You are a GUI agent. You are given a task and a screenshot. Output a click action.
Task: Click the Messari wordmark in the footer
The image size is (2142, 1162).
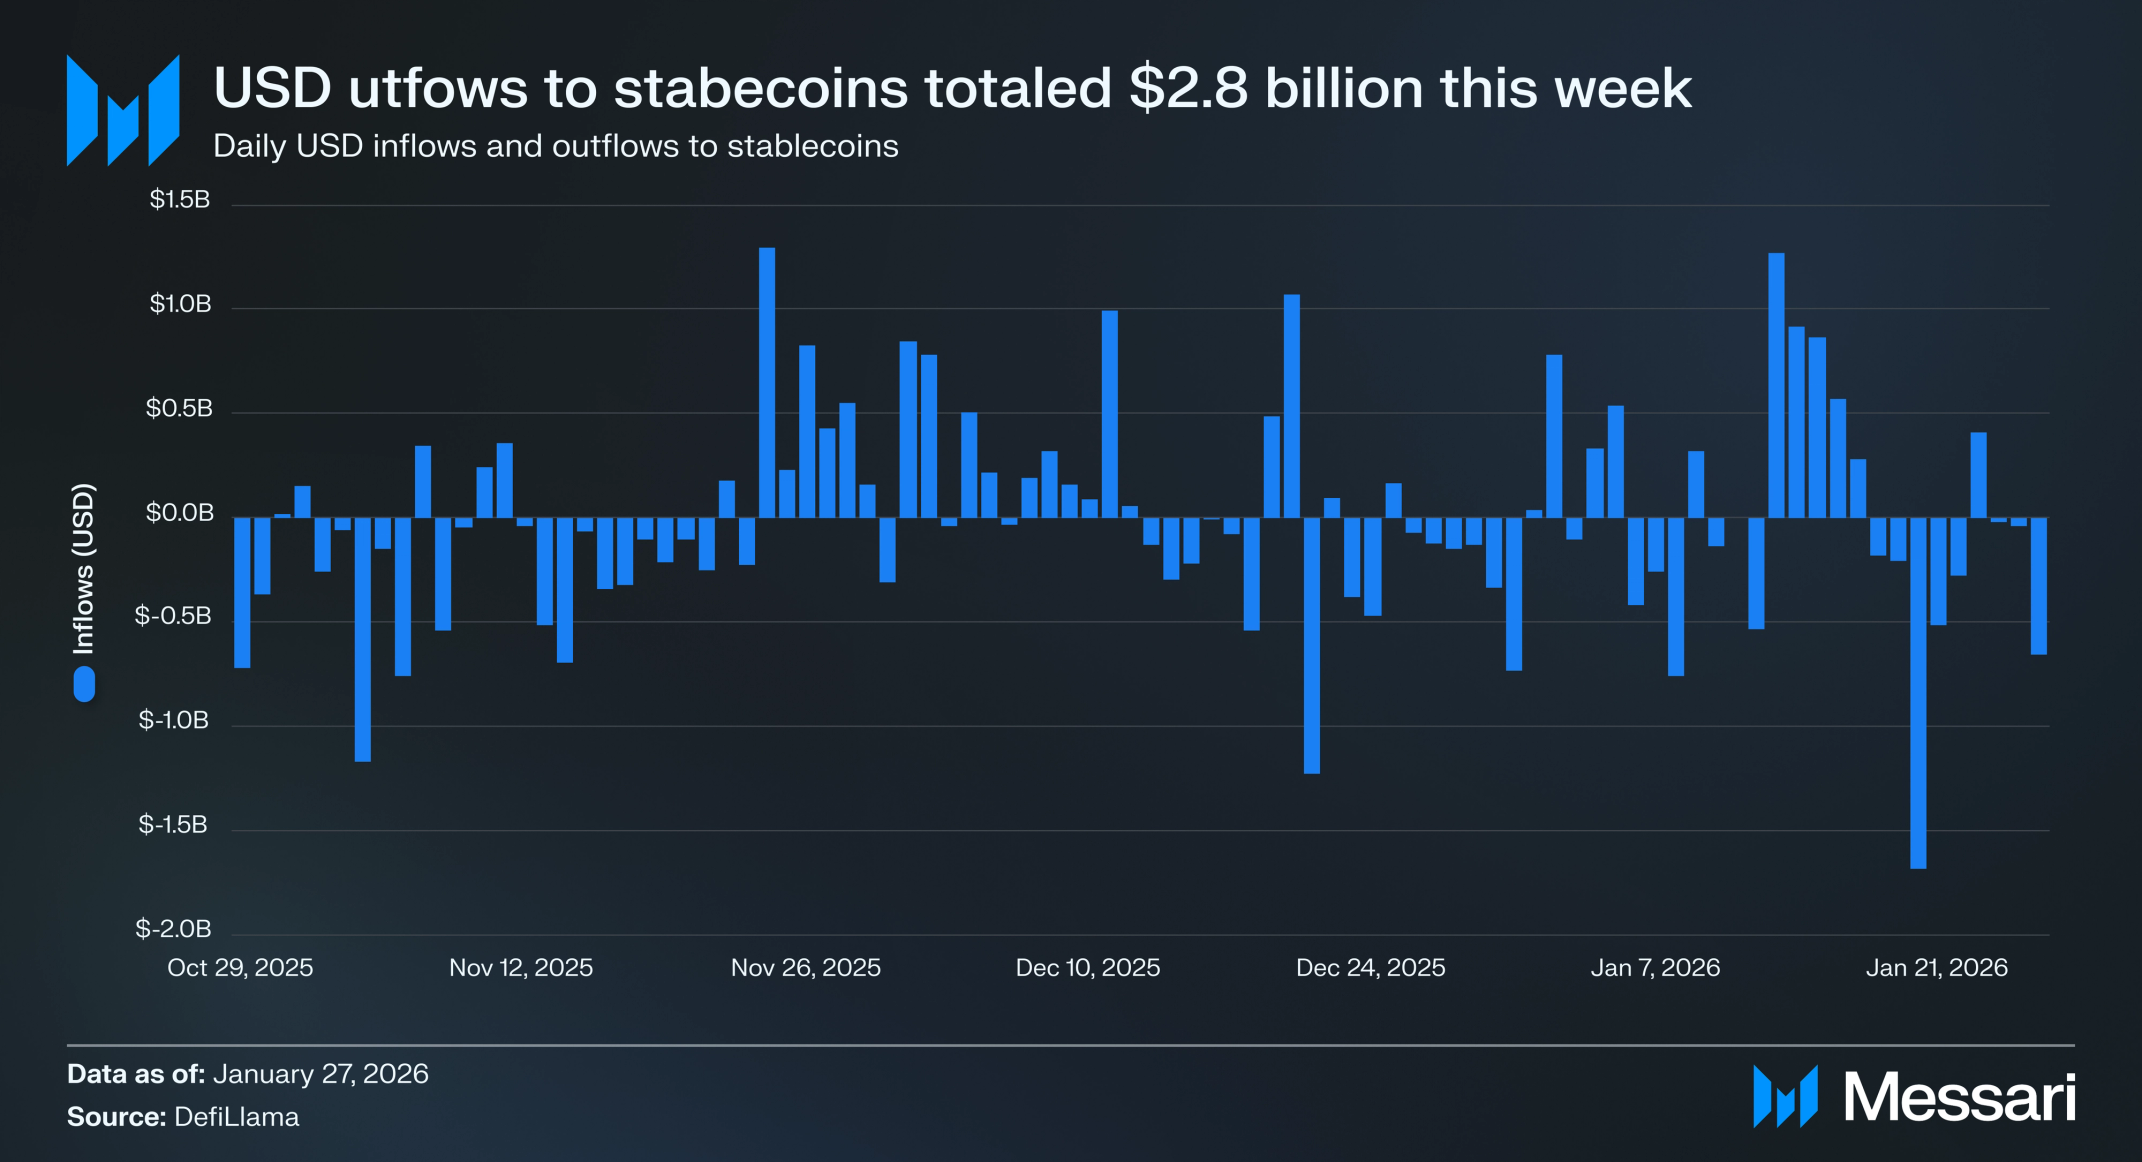coord(1960,1097)
